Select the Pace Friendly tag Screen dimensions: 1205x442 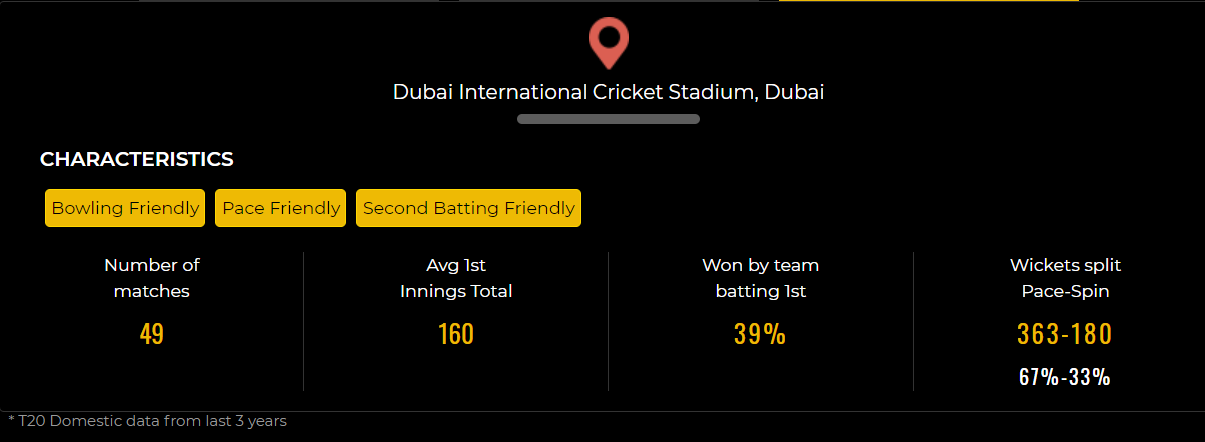[x=281, y=208]
